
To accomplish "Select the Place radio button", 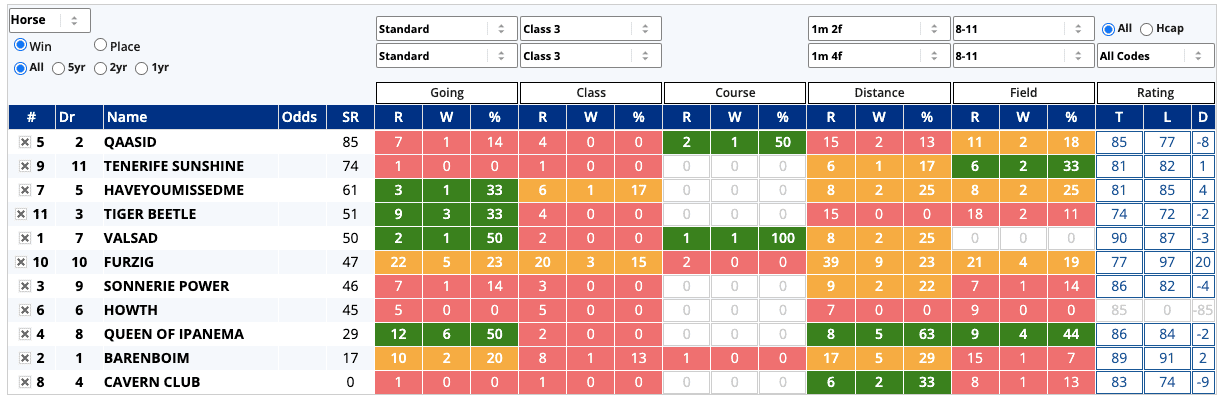I will click(x=101, y=46).
